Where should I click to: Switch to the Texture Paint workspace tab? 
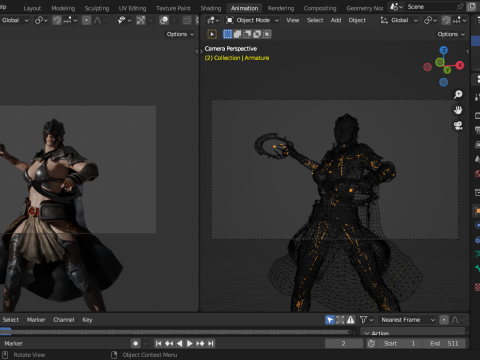(173, 8)
